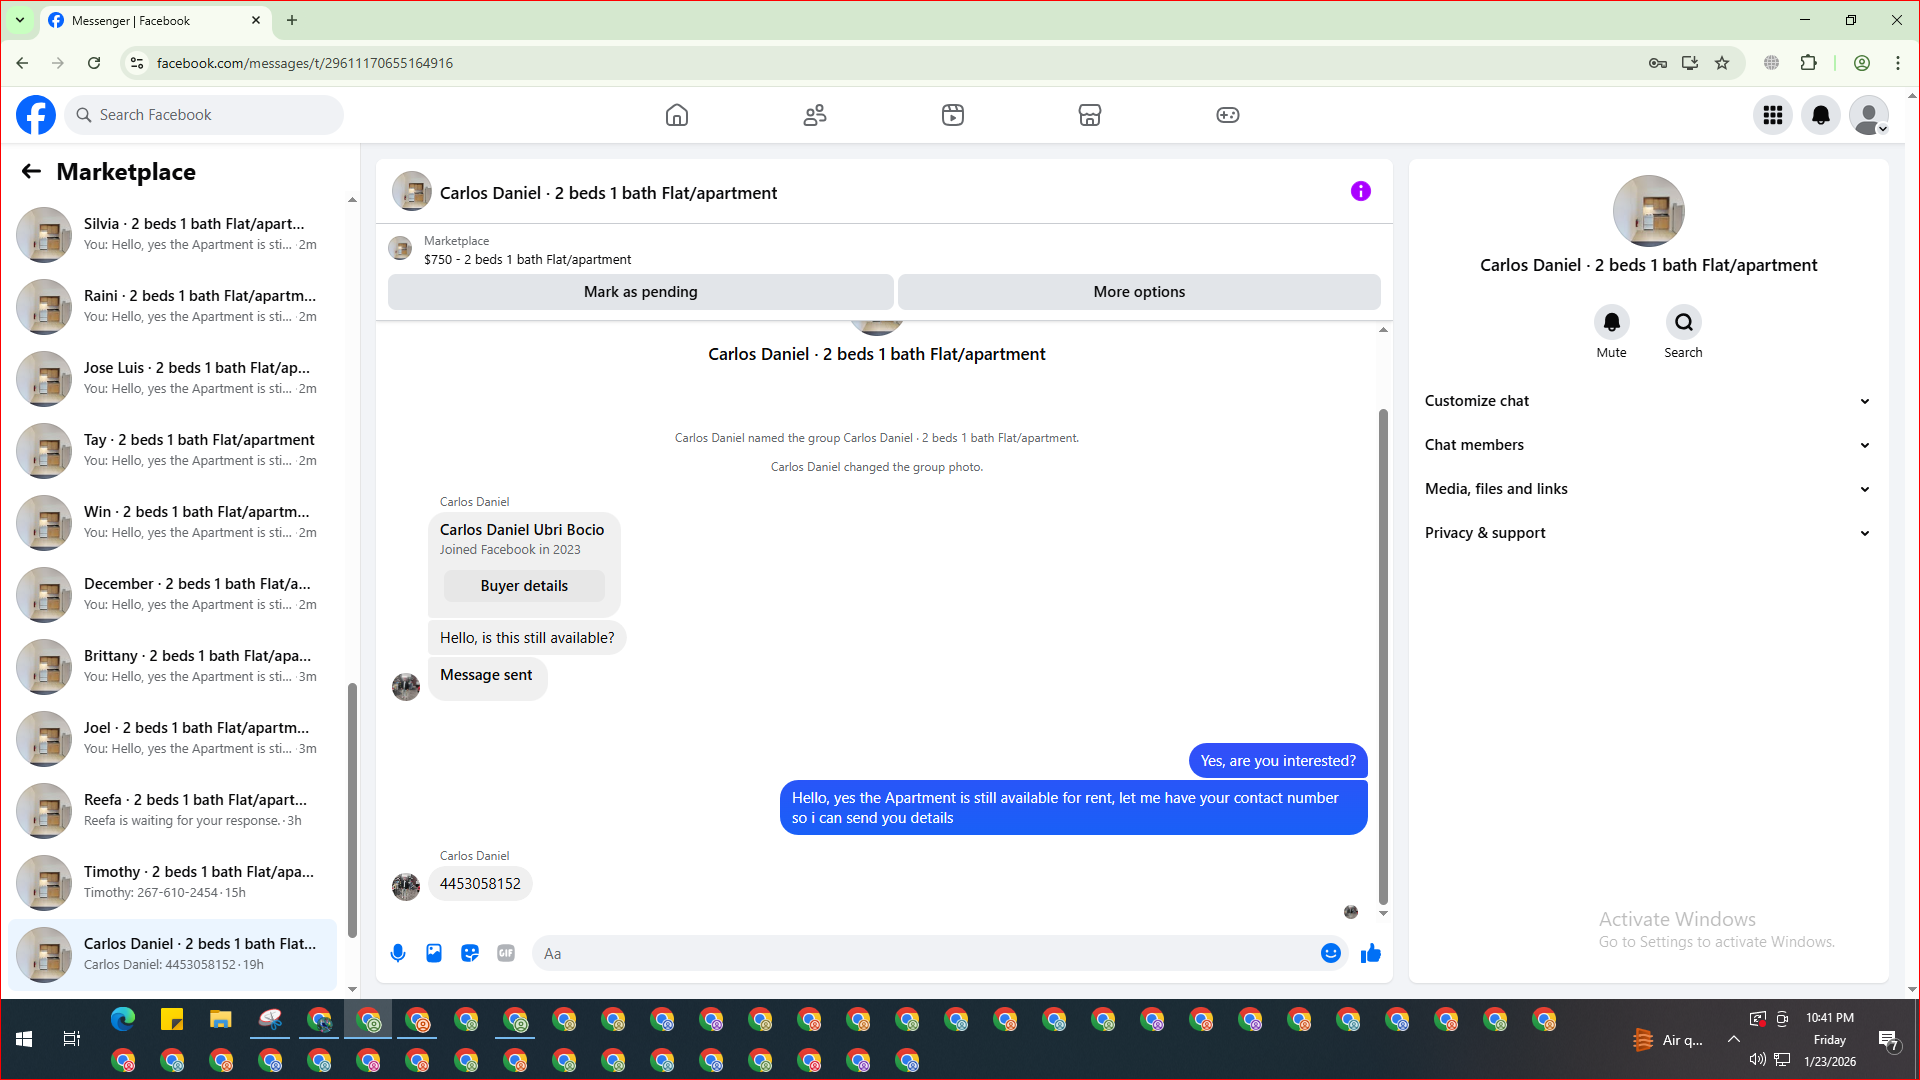The image size is (1920, 1080).
Task: Open Buyer details for Carlos Daniel
Action: (524, 586)
